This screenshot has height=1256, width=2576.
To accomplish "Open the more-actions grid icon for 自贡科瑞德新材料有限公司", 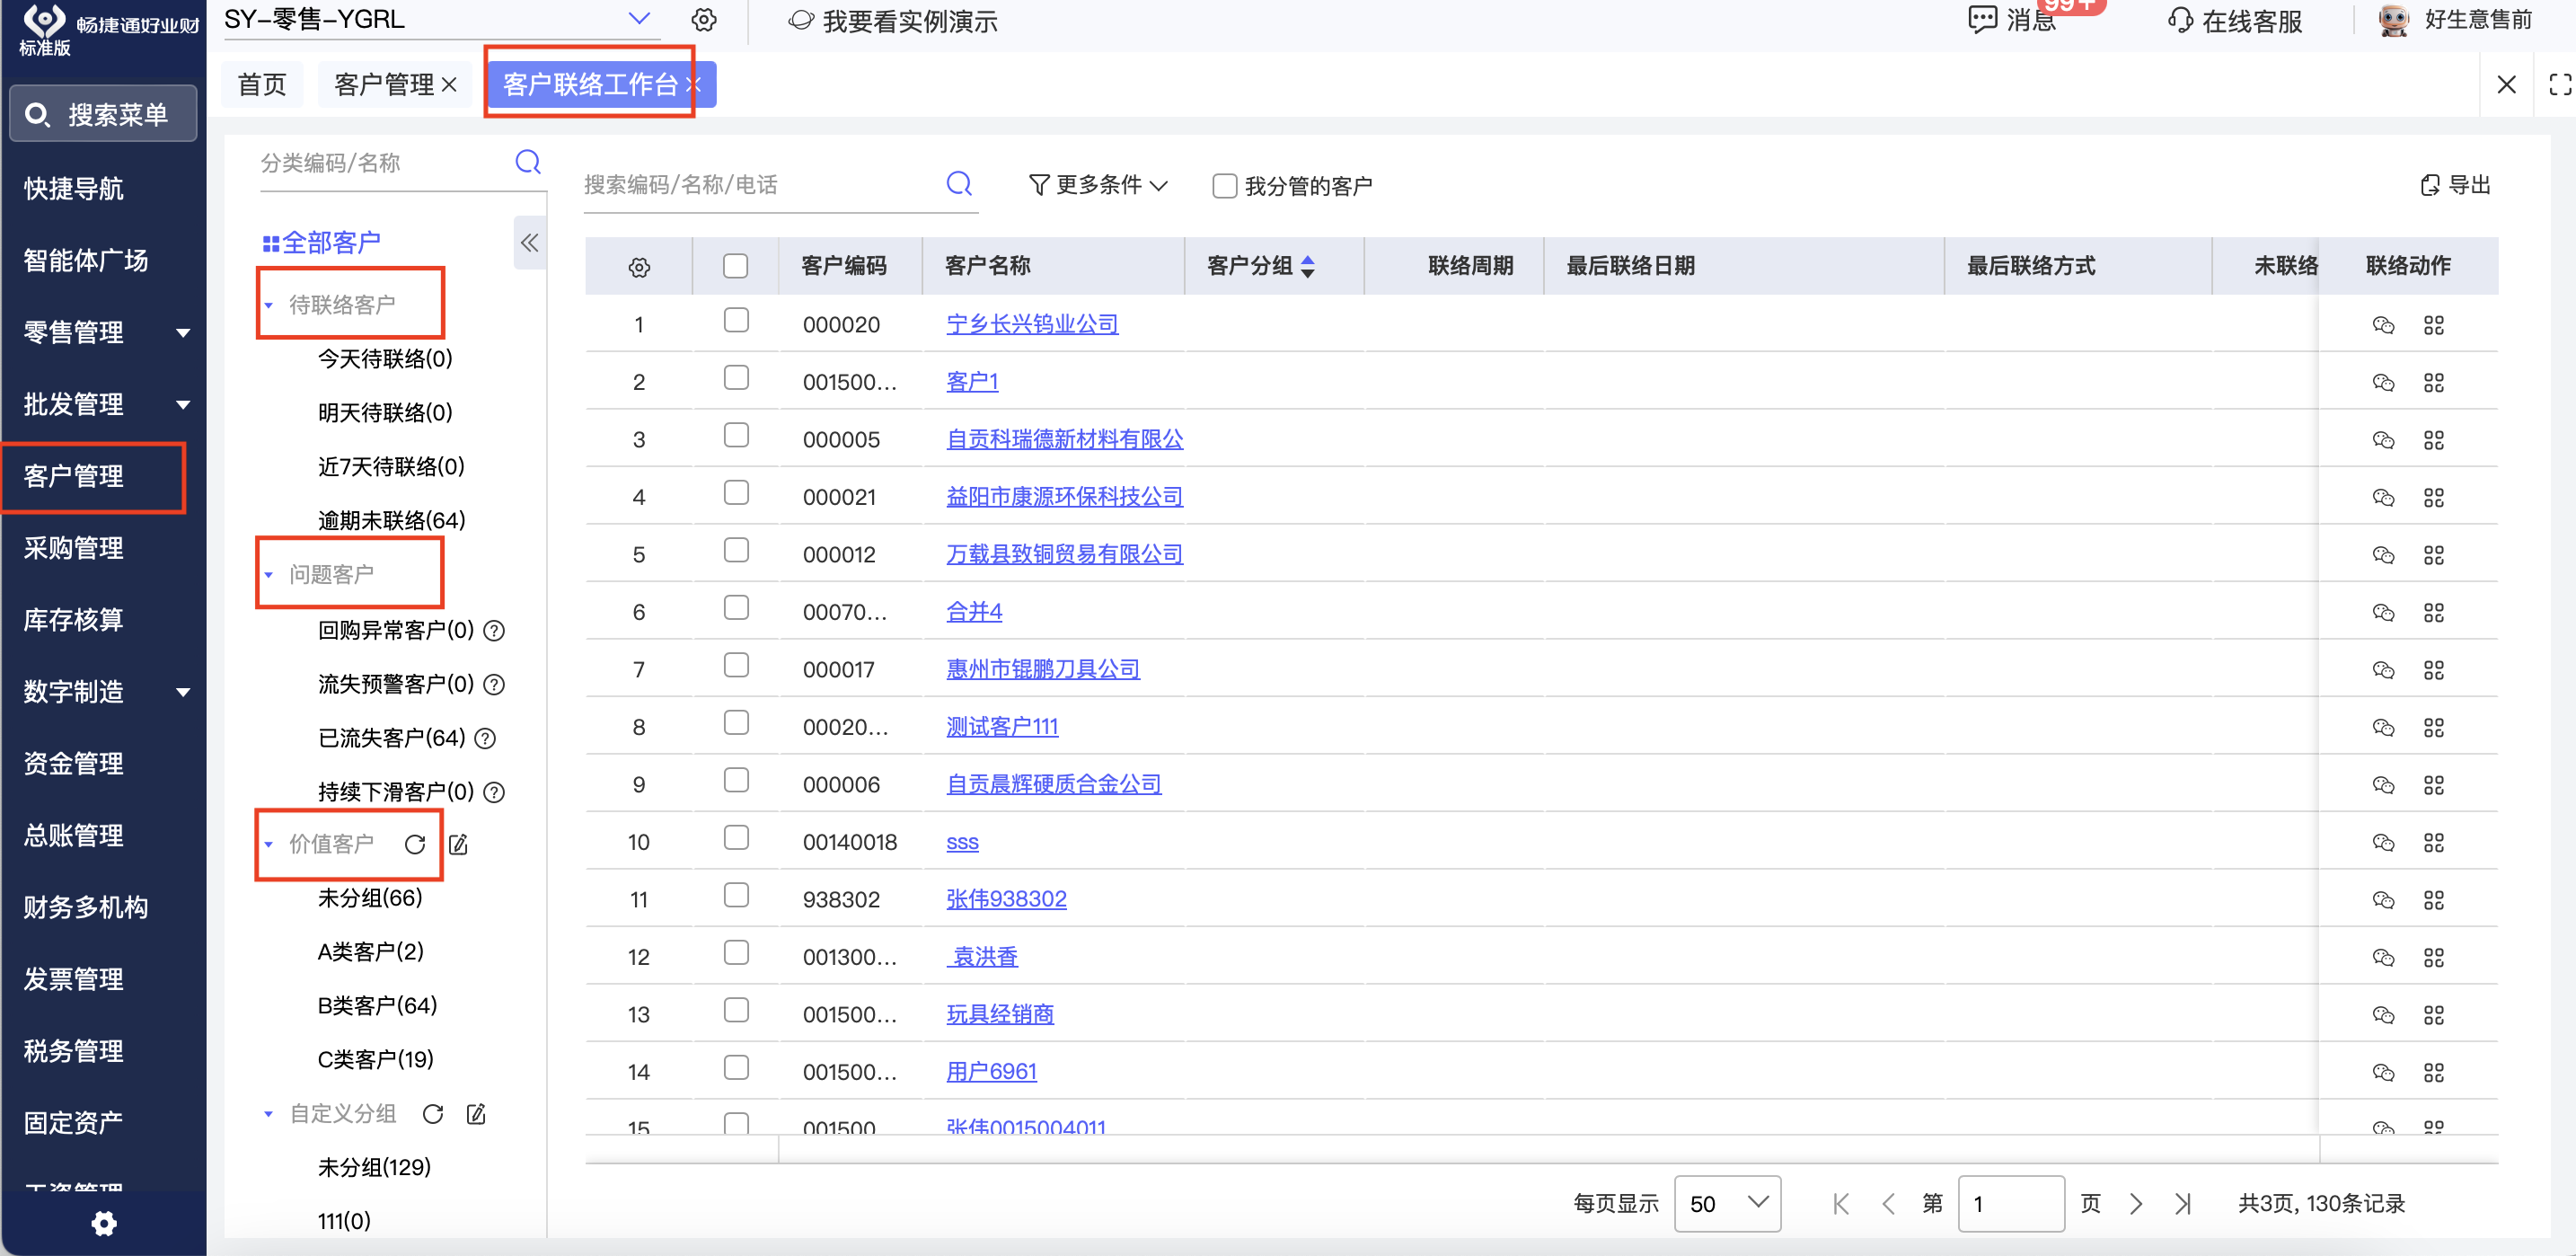I will point(2433,440).
